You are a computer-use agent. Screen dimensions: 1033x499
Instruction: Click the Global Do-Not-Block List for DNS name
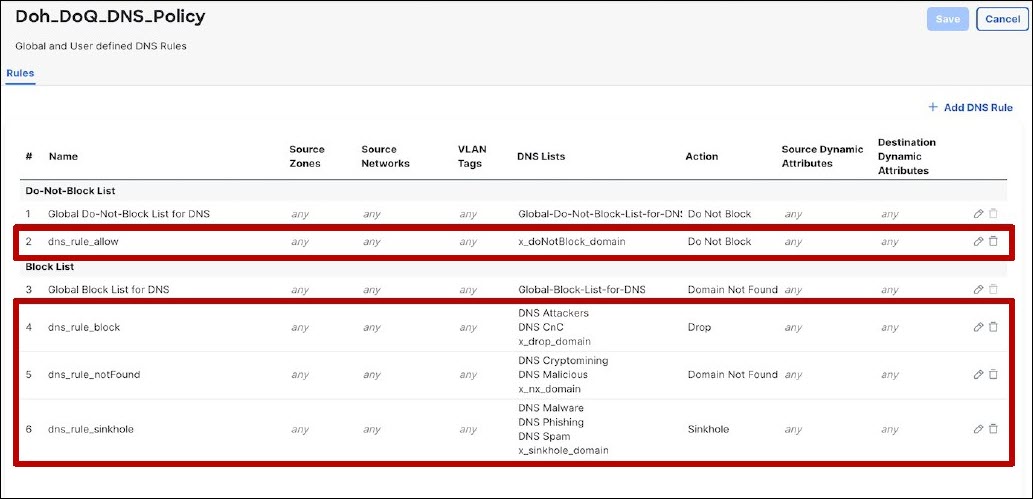(x=129, y=214)
